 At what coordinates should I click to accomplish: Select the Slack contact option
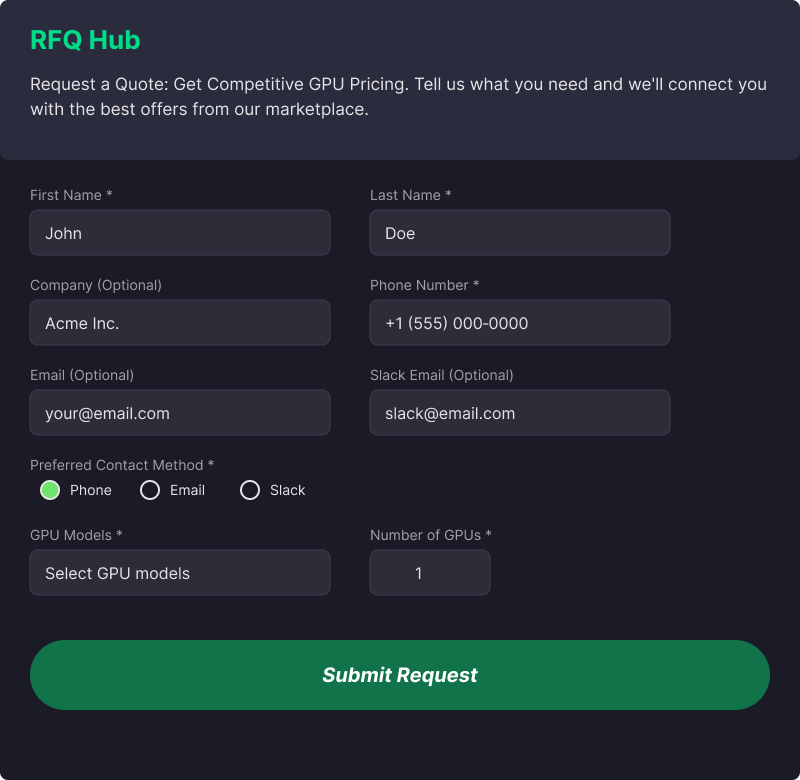pyautogui.click(x=250, y=490)
